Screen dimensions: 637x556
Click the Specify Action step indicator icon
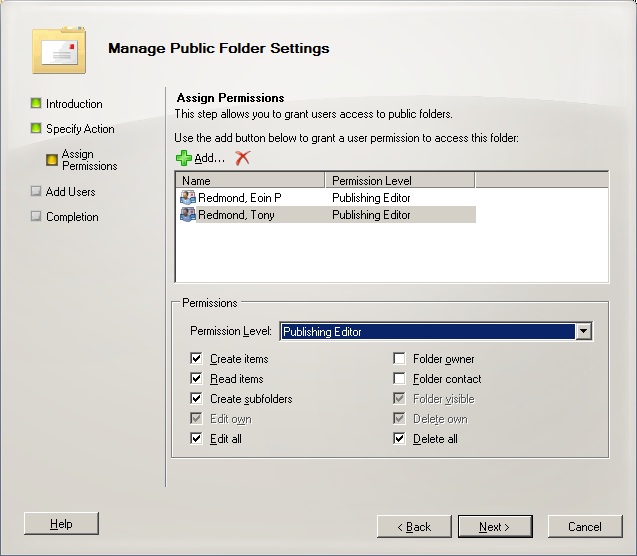36,128
